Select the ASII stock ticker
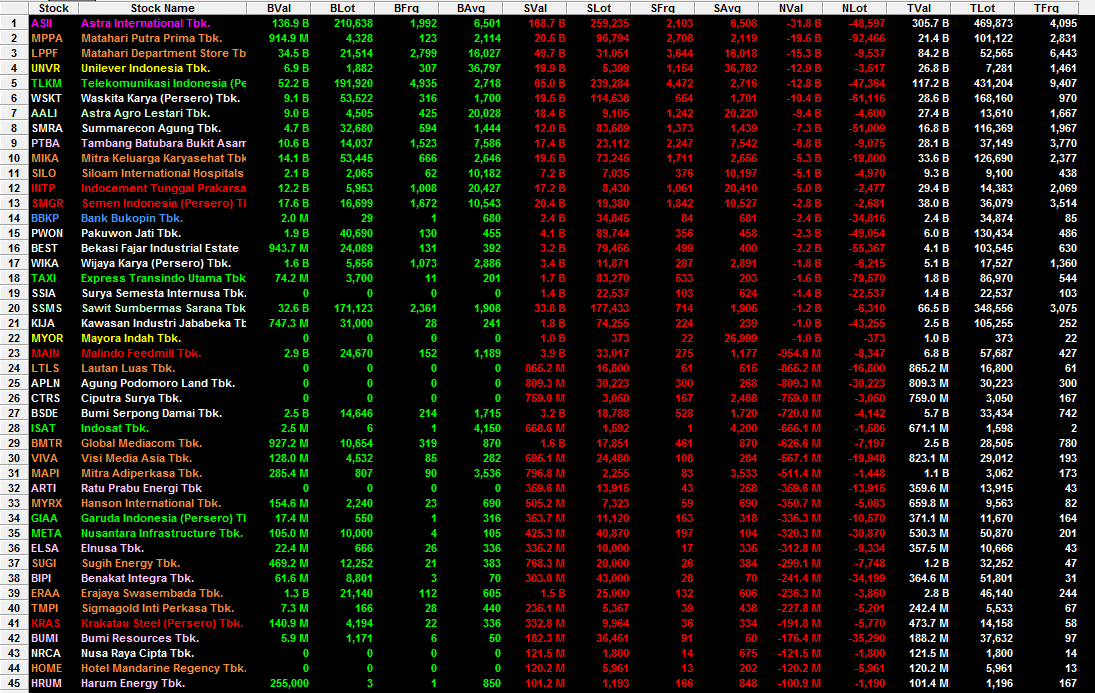1095x693 pixels. click(x=42, y=23)
